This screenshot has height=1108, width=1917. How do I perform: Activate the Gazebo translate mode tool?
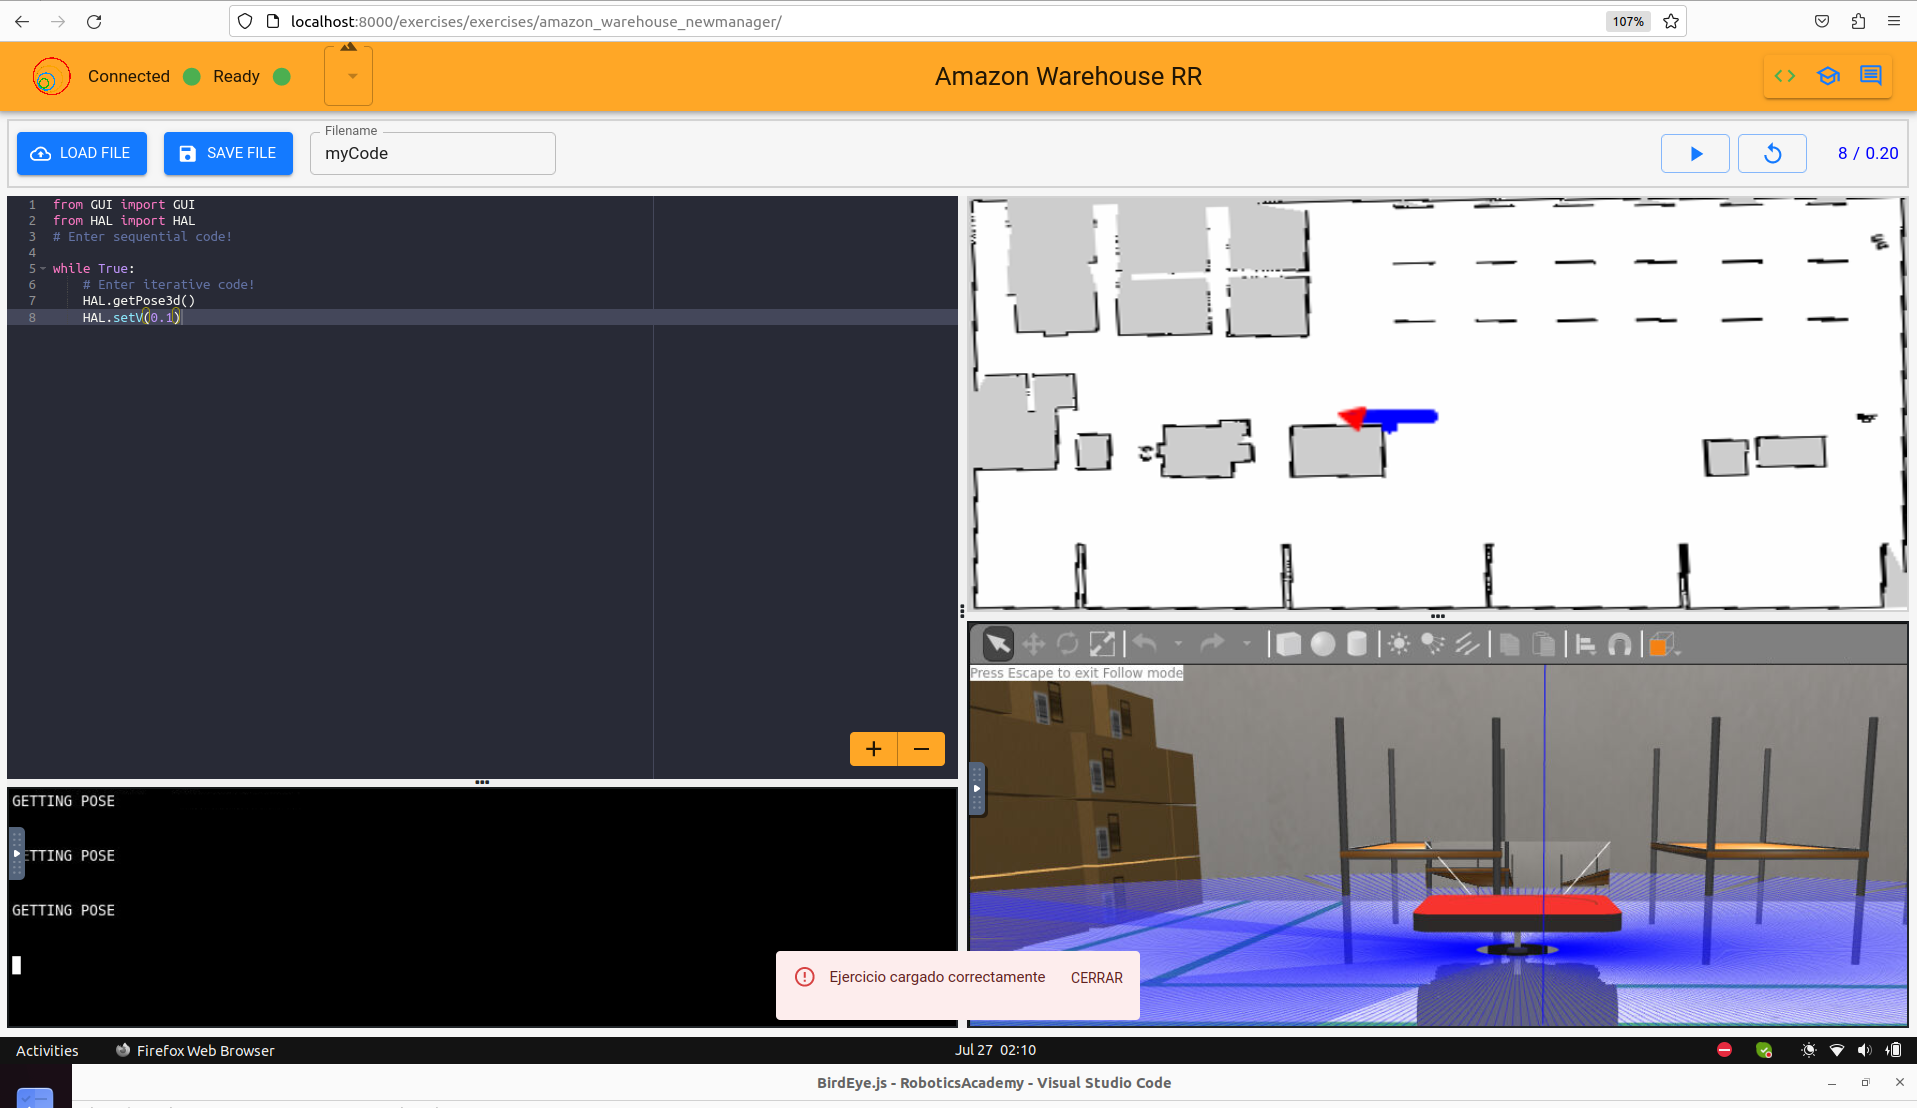(x=1033, y=644)
